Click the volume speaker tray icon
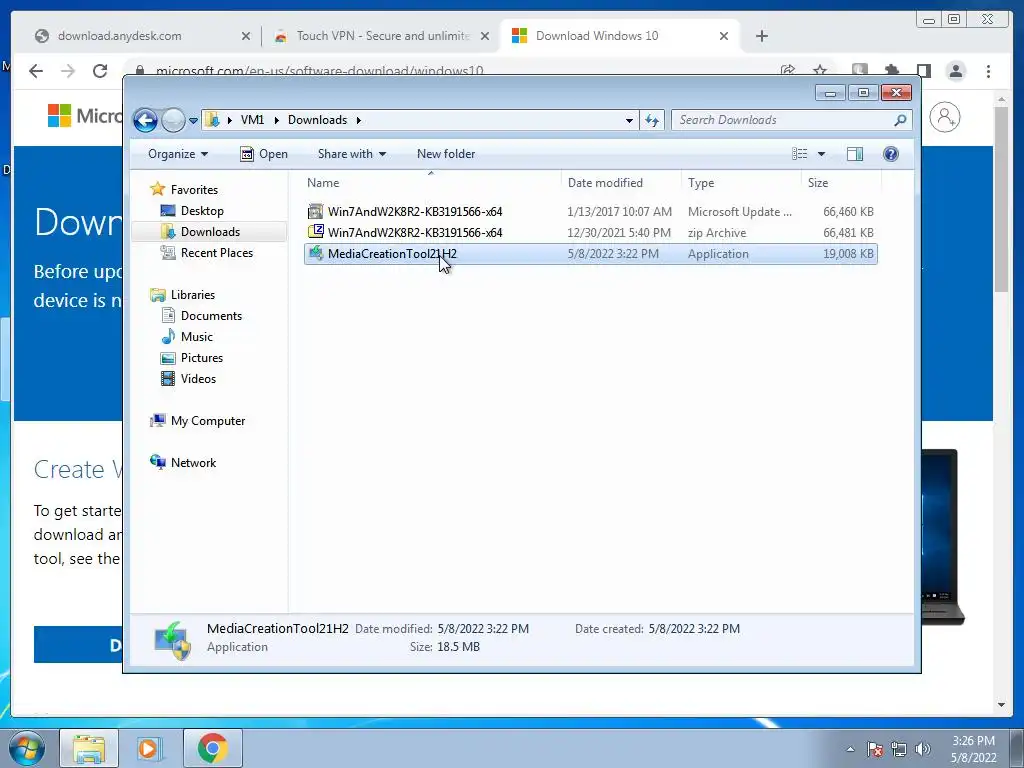This screenshot has width=1024, height=768. [923, 748]
